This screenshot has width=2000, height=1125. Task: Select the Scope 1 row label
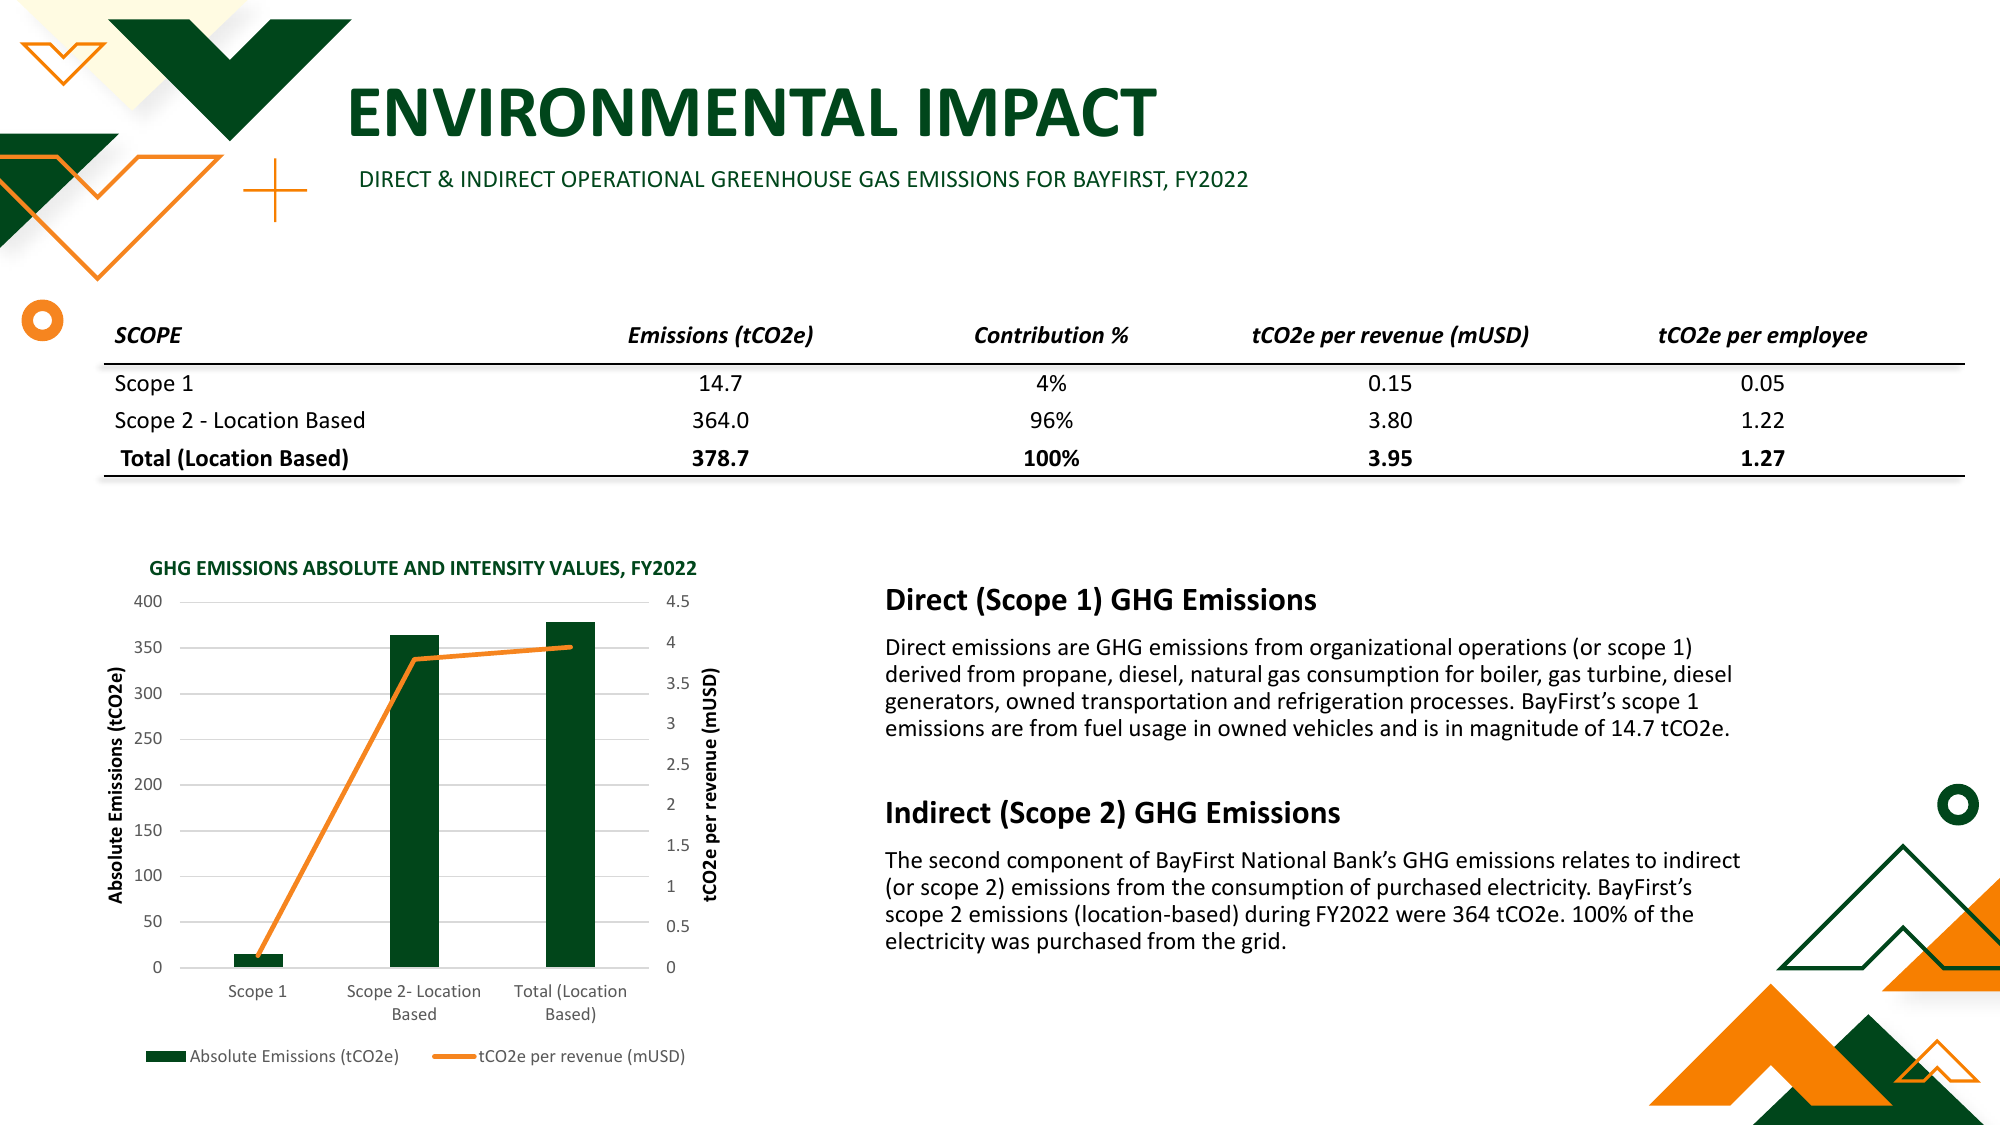(154, 384)
